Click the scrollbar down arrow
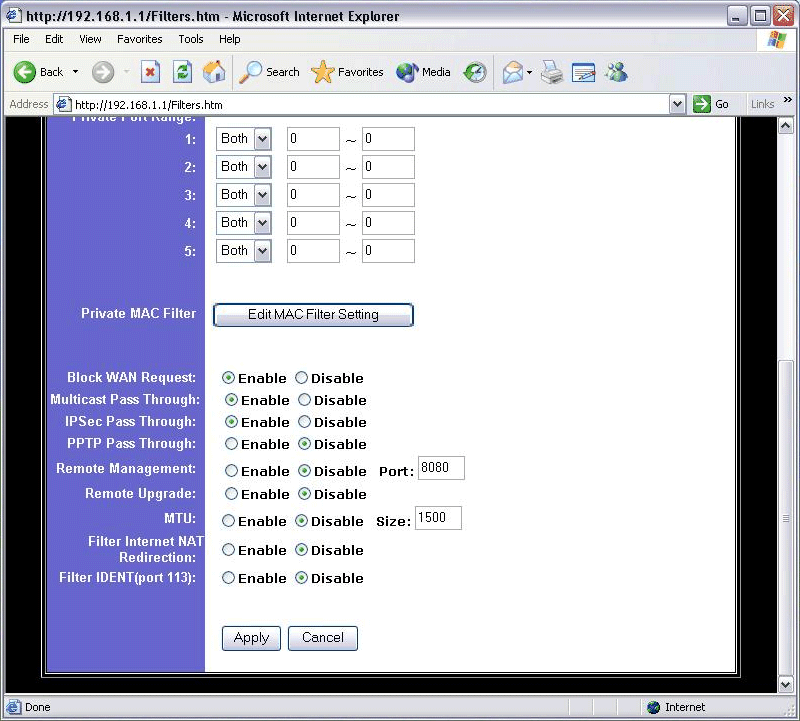The image size is (800, 721). [786, 684]
